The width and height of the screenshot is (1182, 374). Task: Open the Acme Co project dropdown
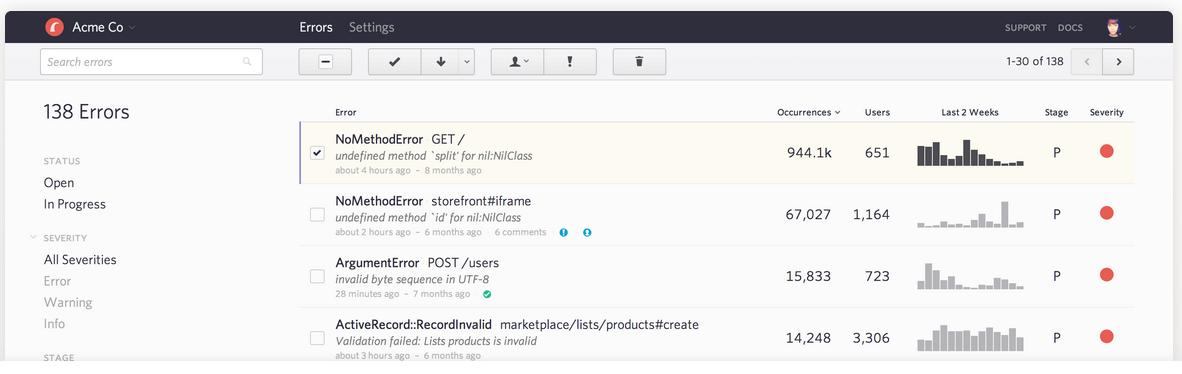point(103,28)
